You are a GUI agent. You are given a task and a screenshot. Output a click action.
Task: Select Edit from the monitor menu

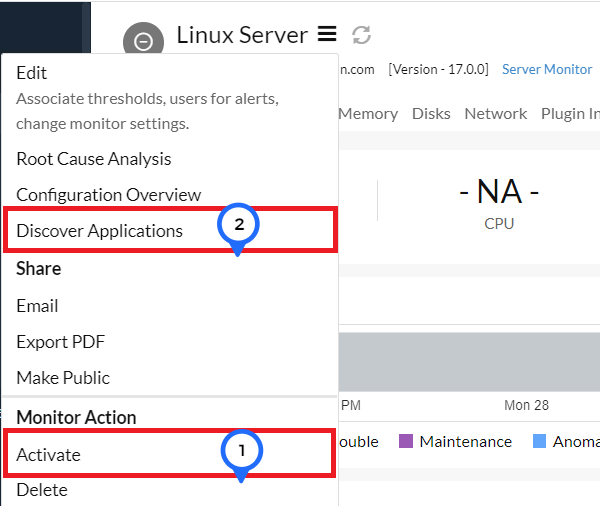(32, 73)
